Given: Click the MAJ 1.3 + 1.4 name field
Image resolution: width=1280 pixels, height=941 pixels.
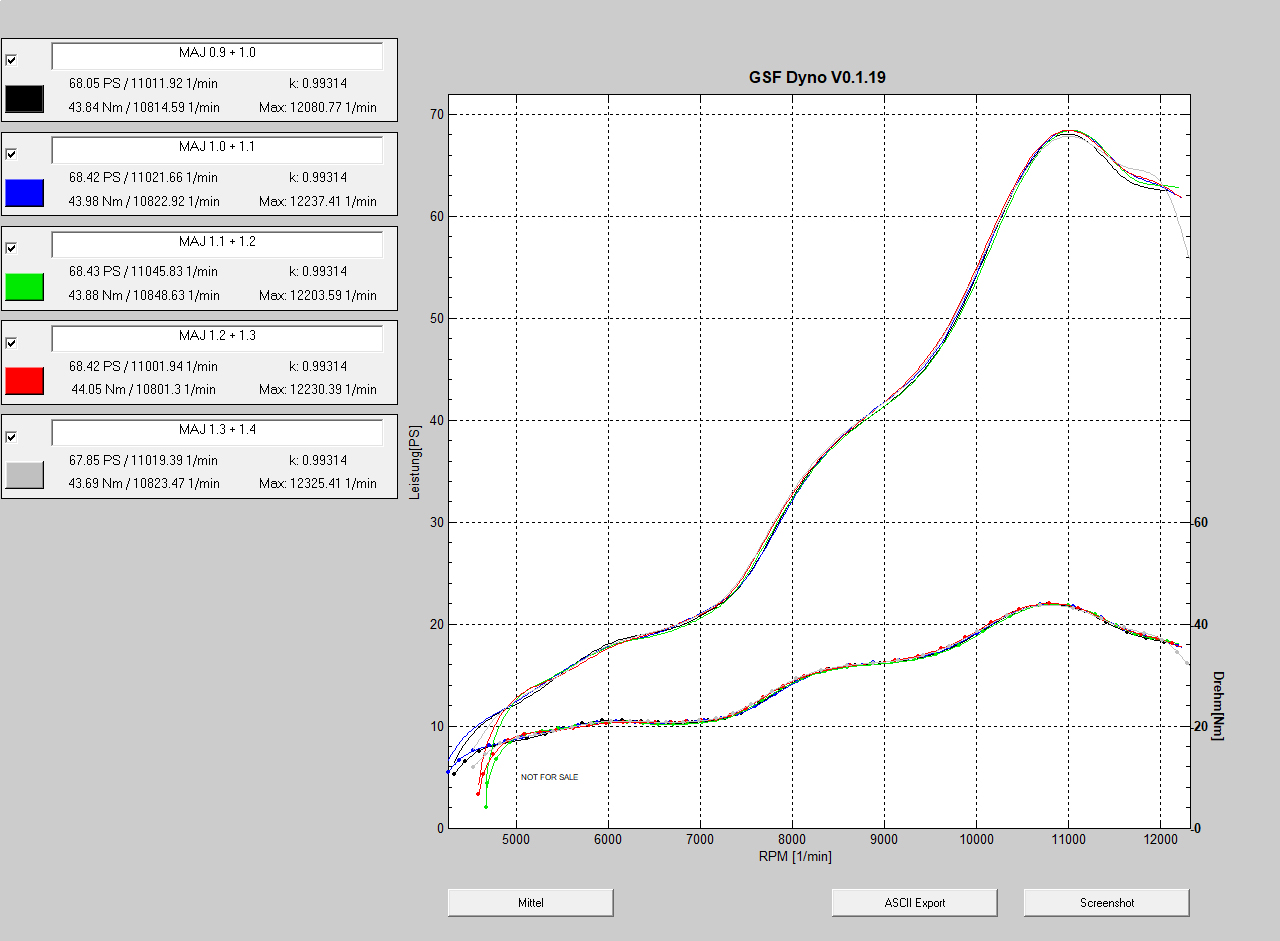Looking at the screenshot, I should pos(217,433).
